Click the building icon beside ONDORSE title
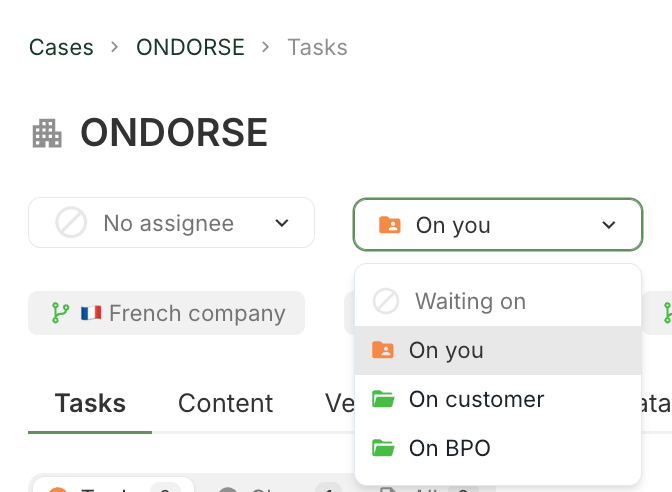The width and height of the screenshot is (672, 492). 47,133
